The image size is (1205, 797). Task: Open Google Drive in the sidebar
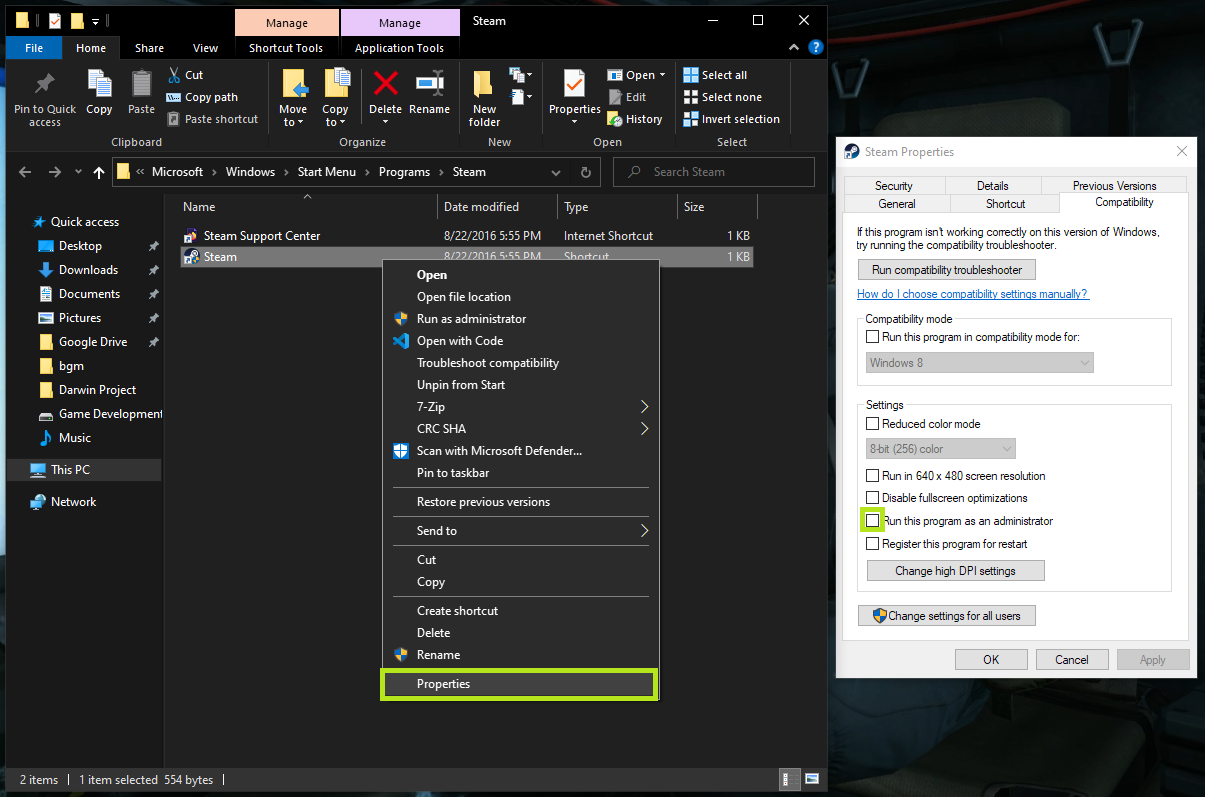point(93,342)
